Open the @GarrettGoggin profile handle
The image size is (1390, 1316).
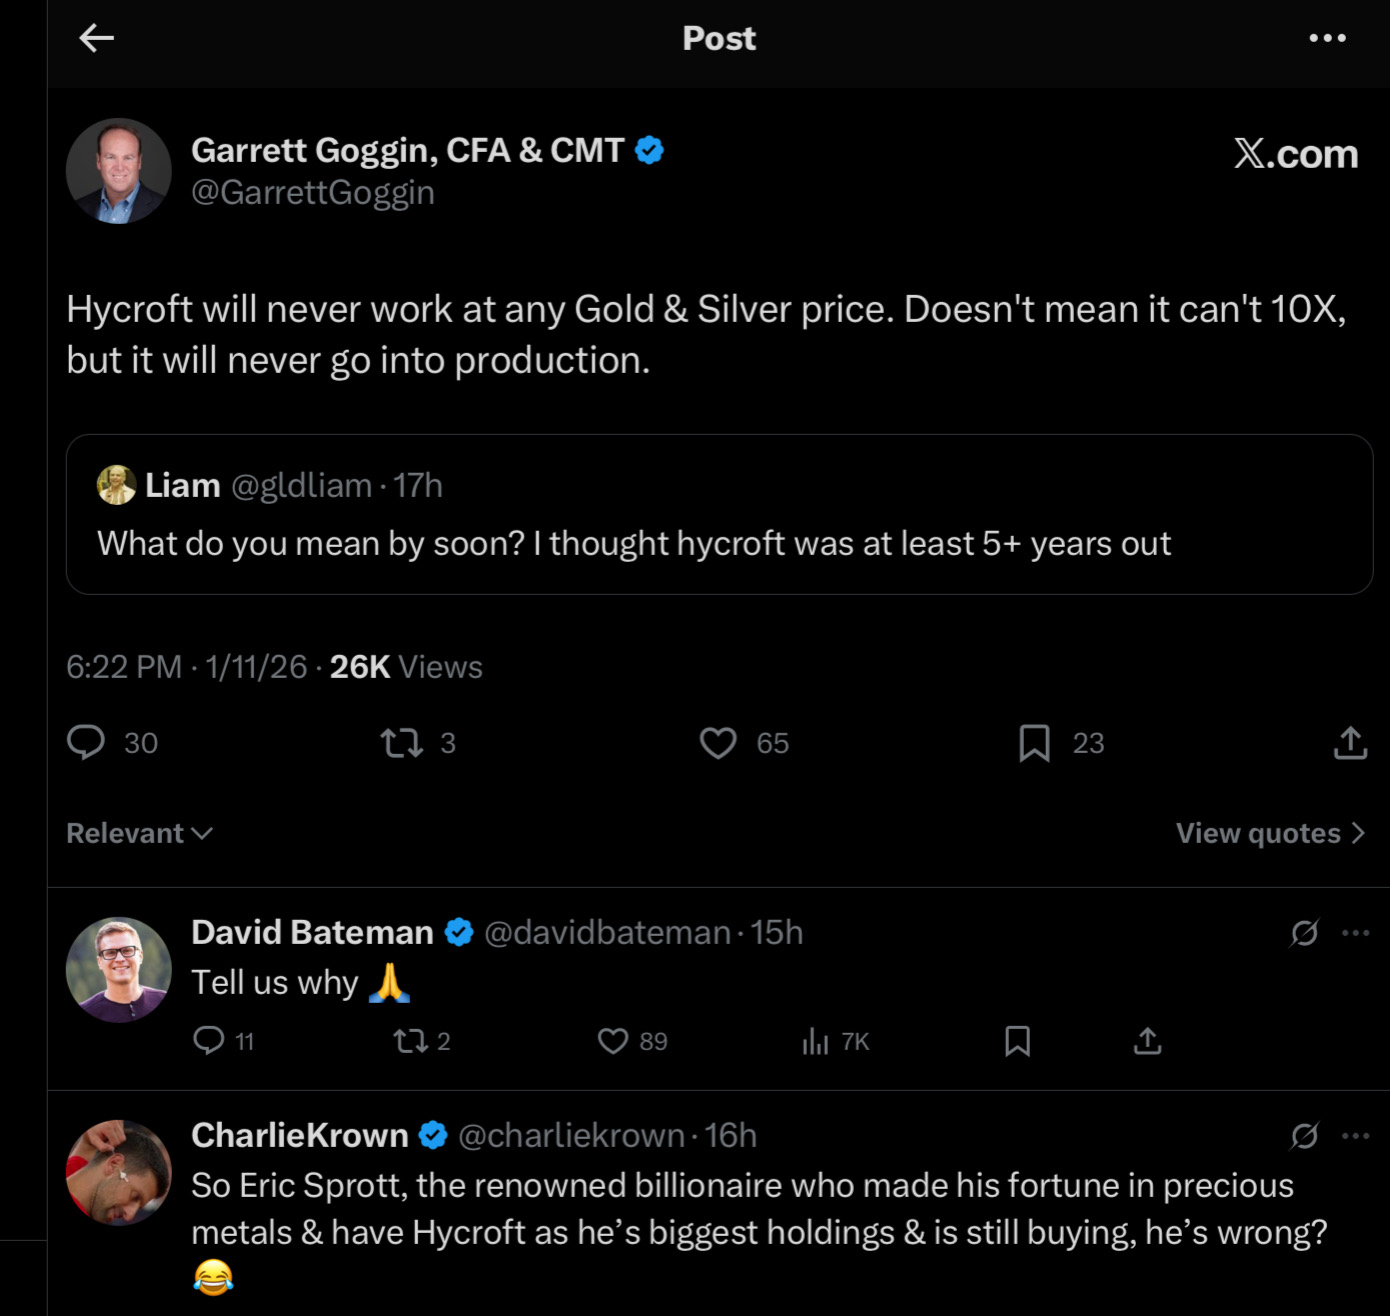click(312, 192)
